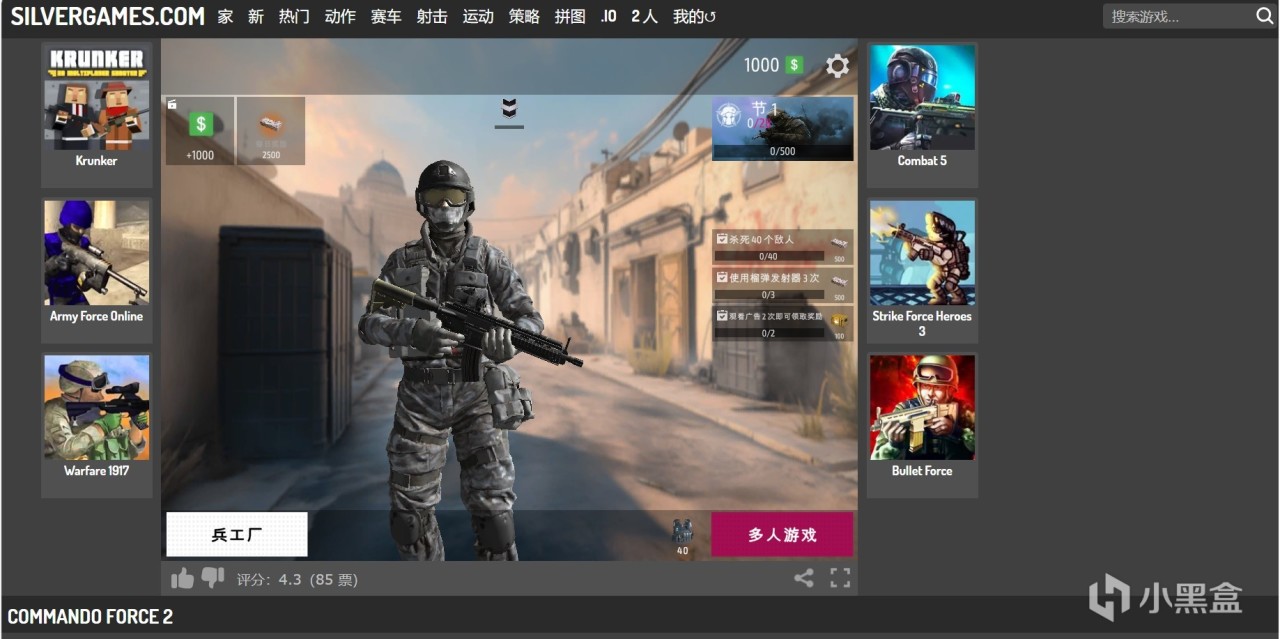The image size is (1280, 639).
Task: Open the Strike Force Heroes 3 thumbnail
Action: tap(922, 252)
